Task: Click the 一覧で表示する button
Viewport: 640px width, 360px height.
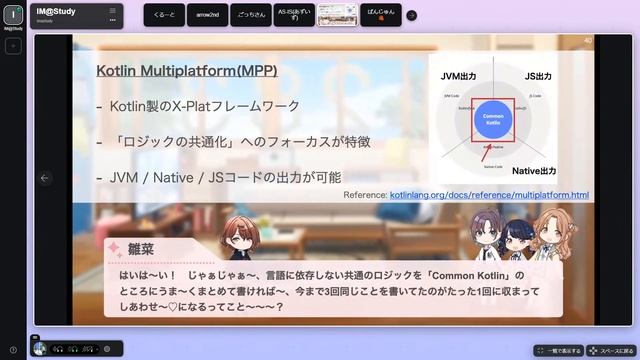Action: coord(558,351)
